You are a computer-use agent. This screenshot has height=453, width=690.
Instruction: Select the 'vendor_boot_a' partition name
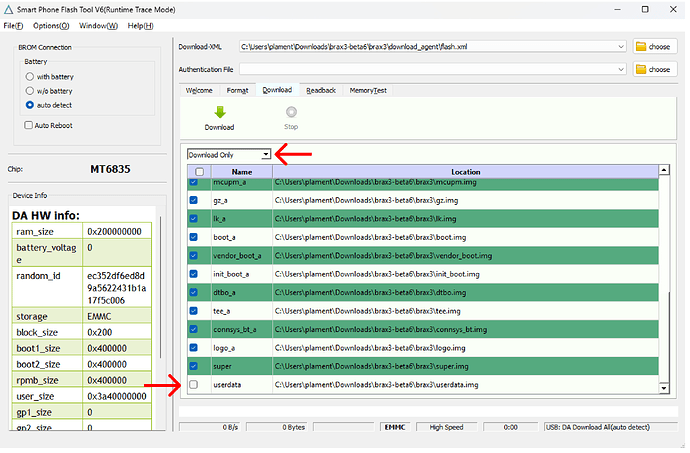pos(238,256)
